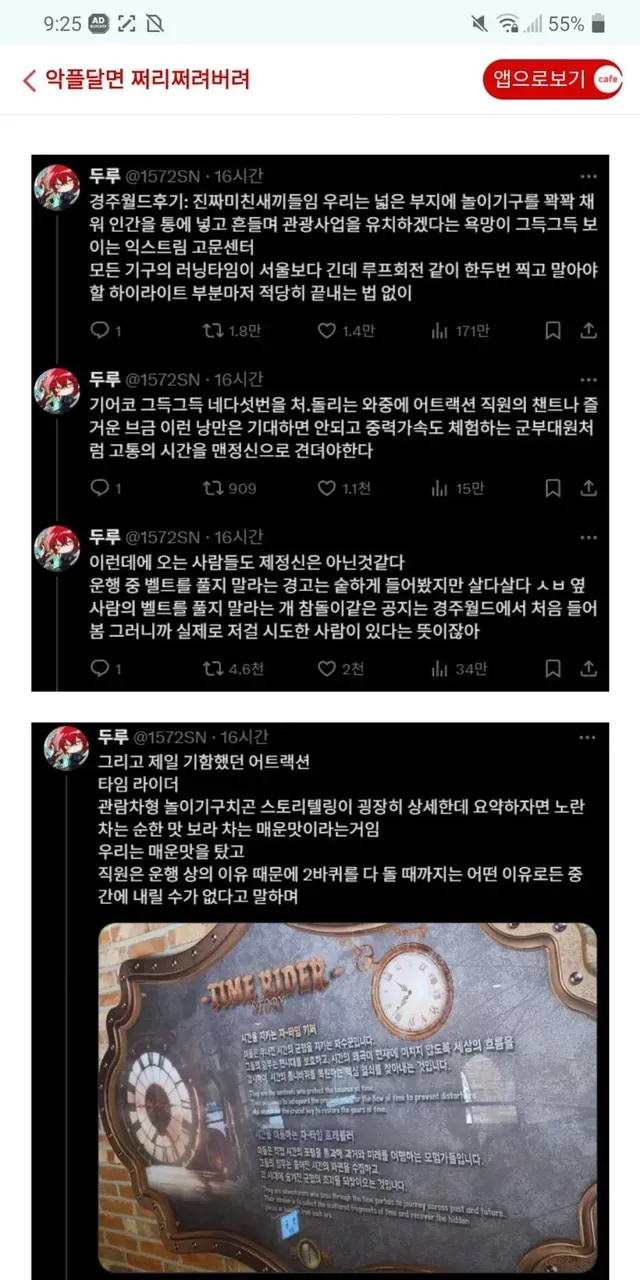Viewport: 640px width, 1280px height.
Task: Share the third tweet with 34만 views
Action: pos(589,669)
